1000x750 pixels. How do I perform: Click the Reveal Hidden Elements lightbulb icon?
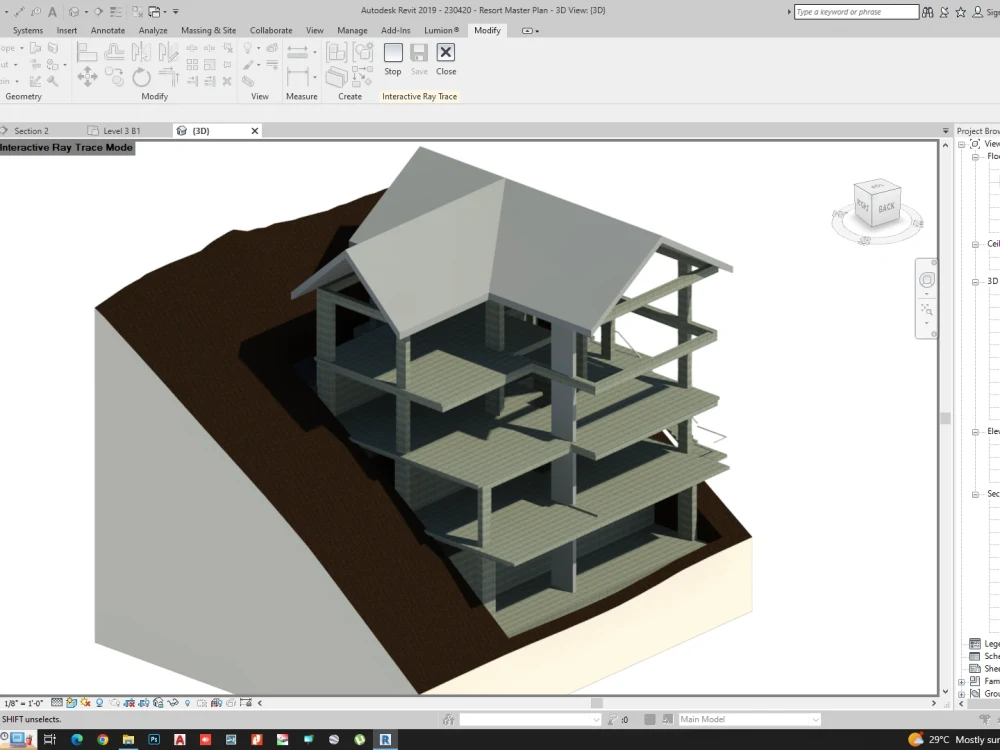point(187,701)
